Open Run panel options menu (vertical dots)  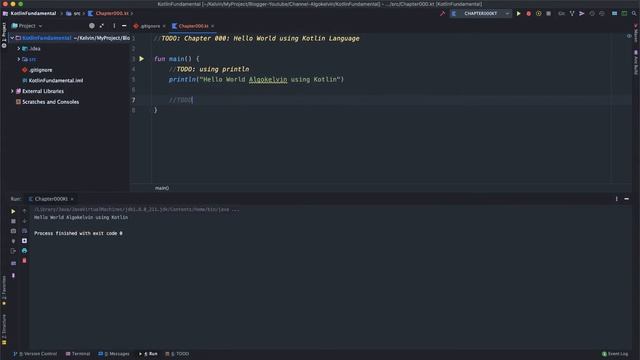(x=616, y=199)
